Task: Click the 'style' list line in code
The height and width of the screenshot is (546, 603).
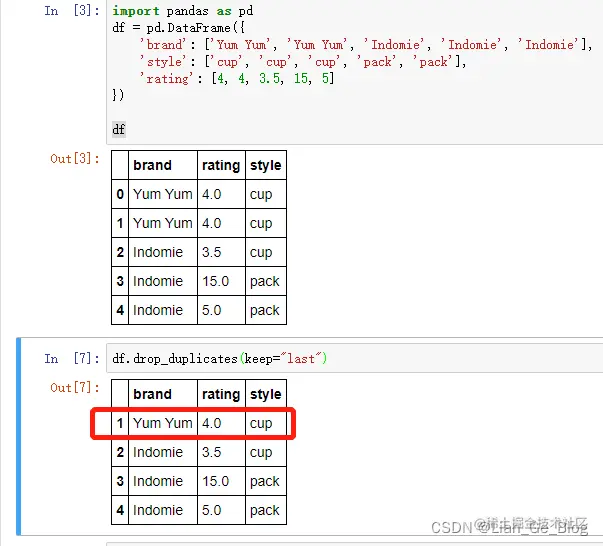Action: click(303, 62)
